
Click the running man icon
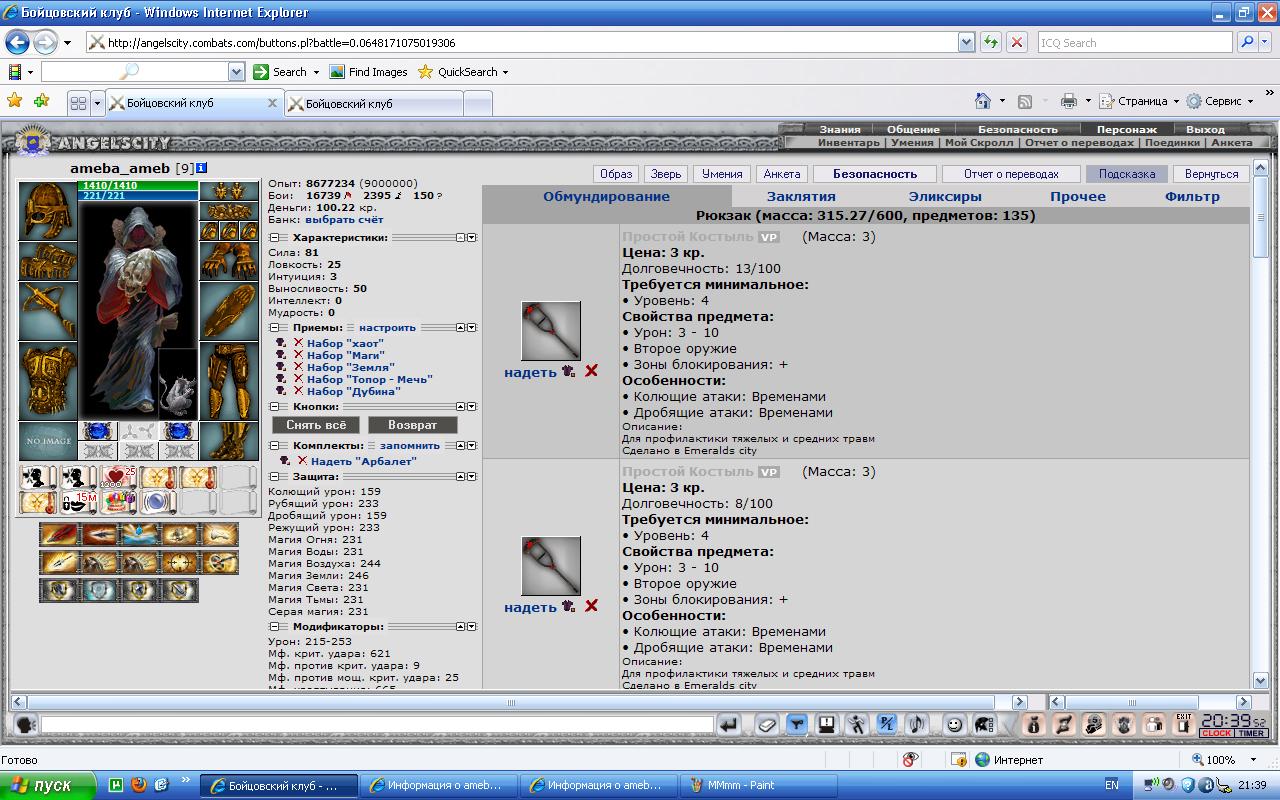point(857,724)
